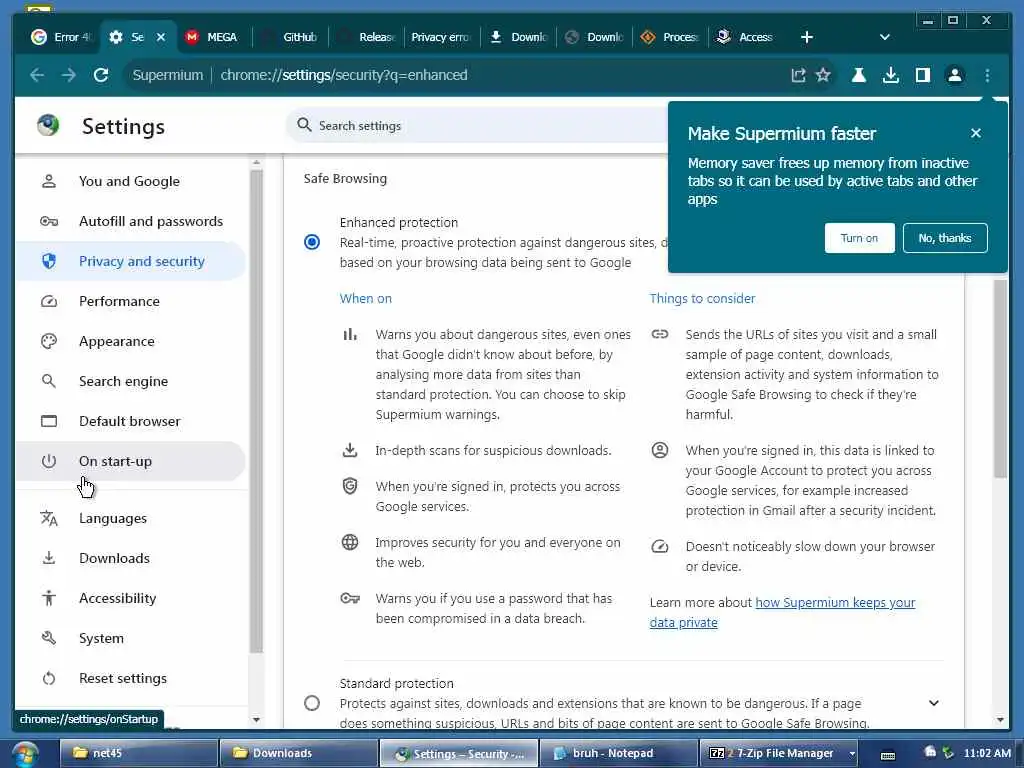Click the browser forward arrow
This screenshot has height=768, width=1024.
69,75
